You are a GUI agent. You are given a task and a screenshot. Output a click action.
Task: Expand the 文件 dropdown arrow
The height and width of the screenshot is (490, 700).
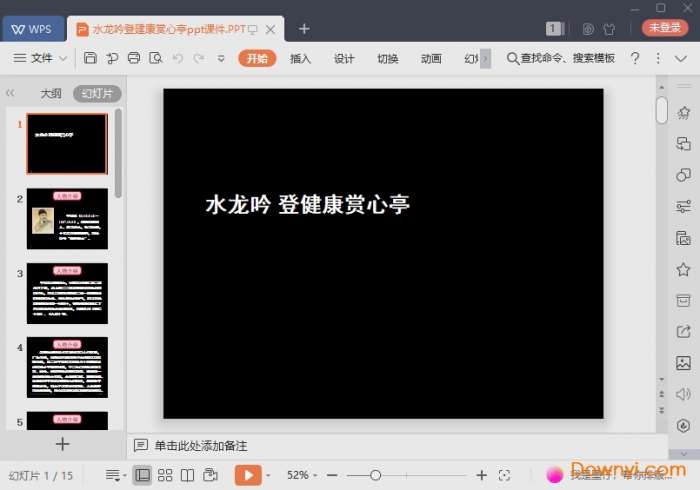[x=63, y=58]
